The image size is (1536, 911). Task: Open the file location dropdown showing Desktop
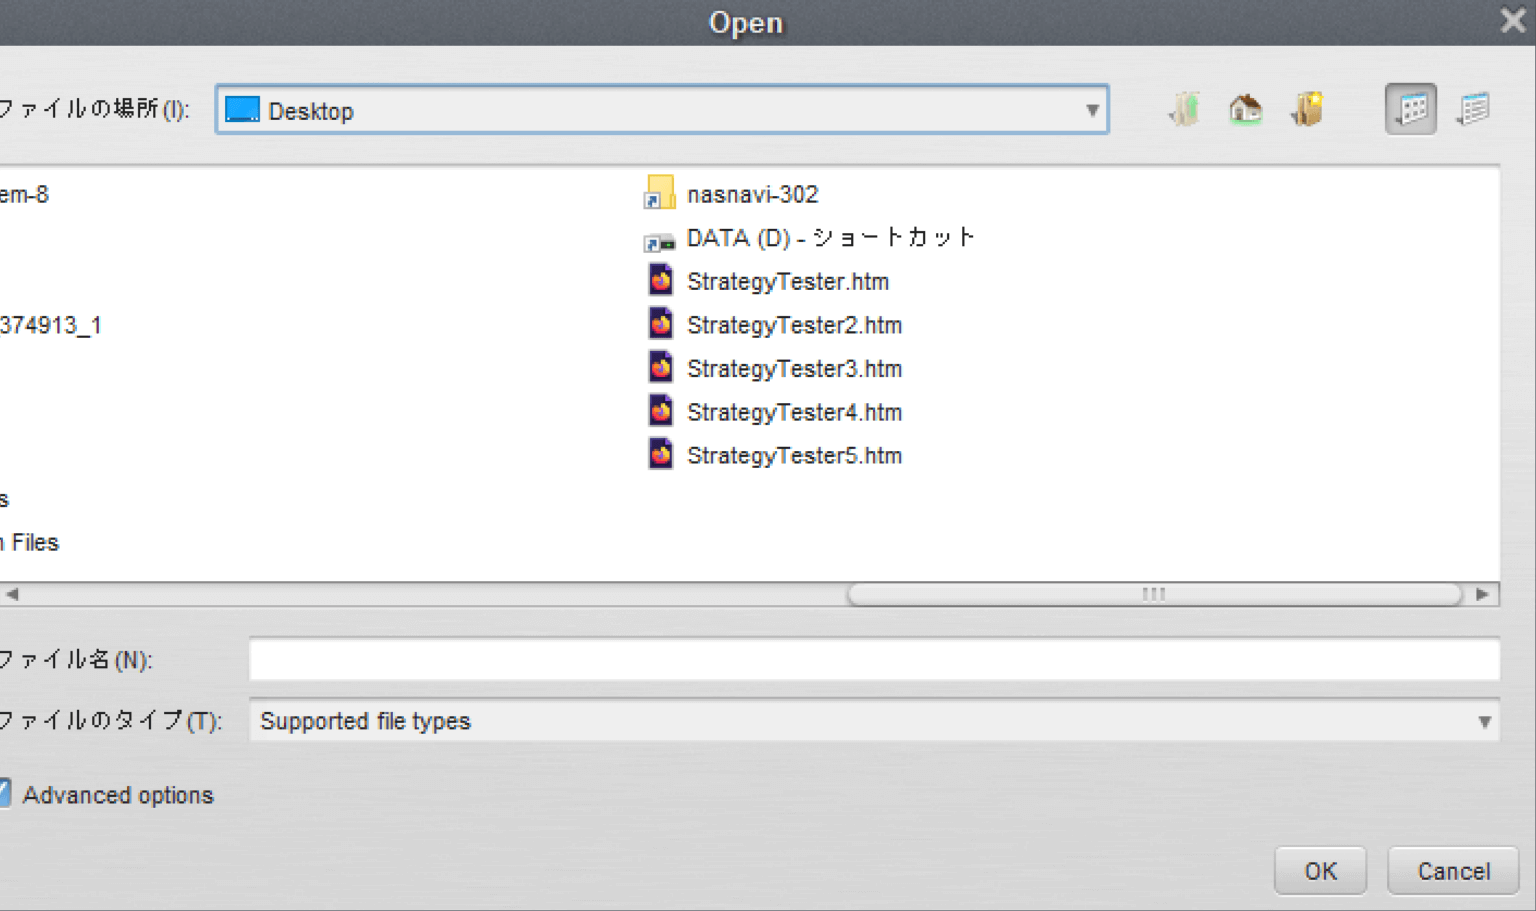tap(1092, 110)
